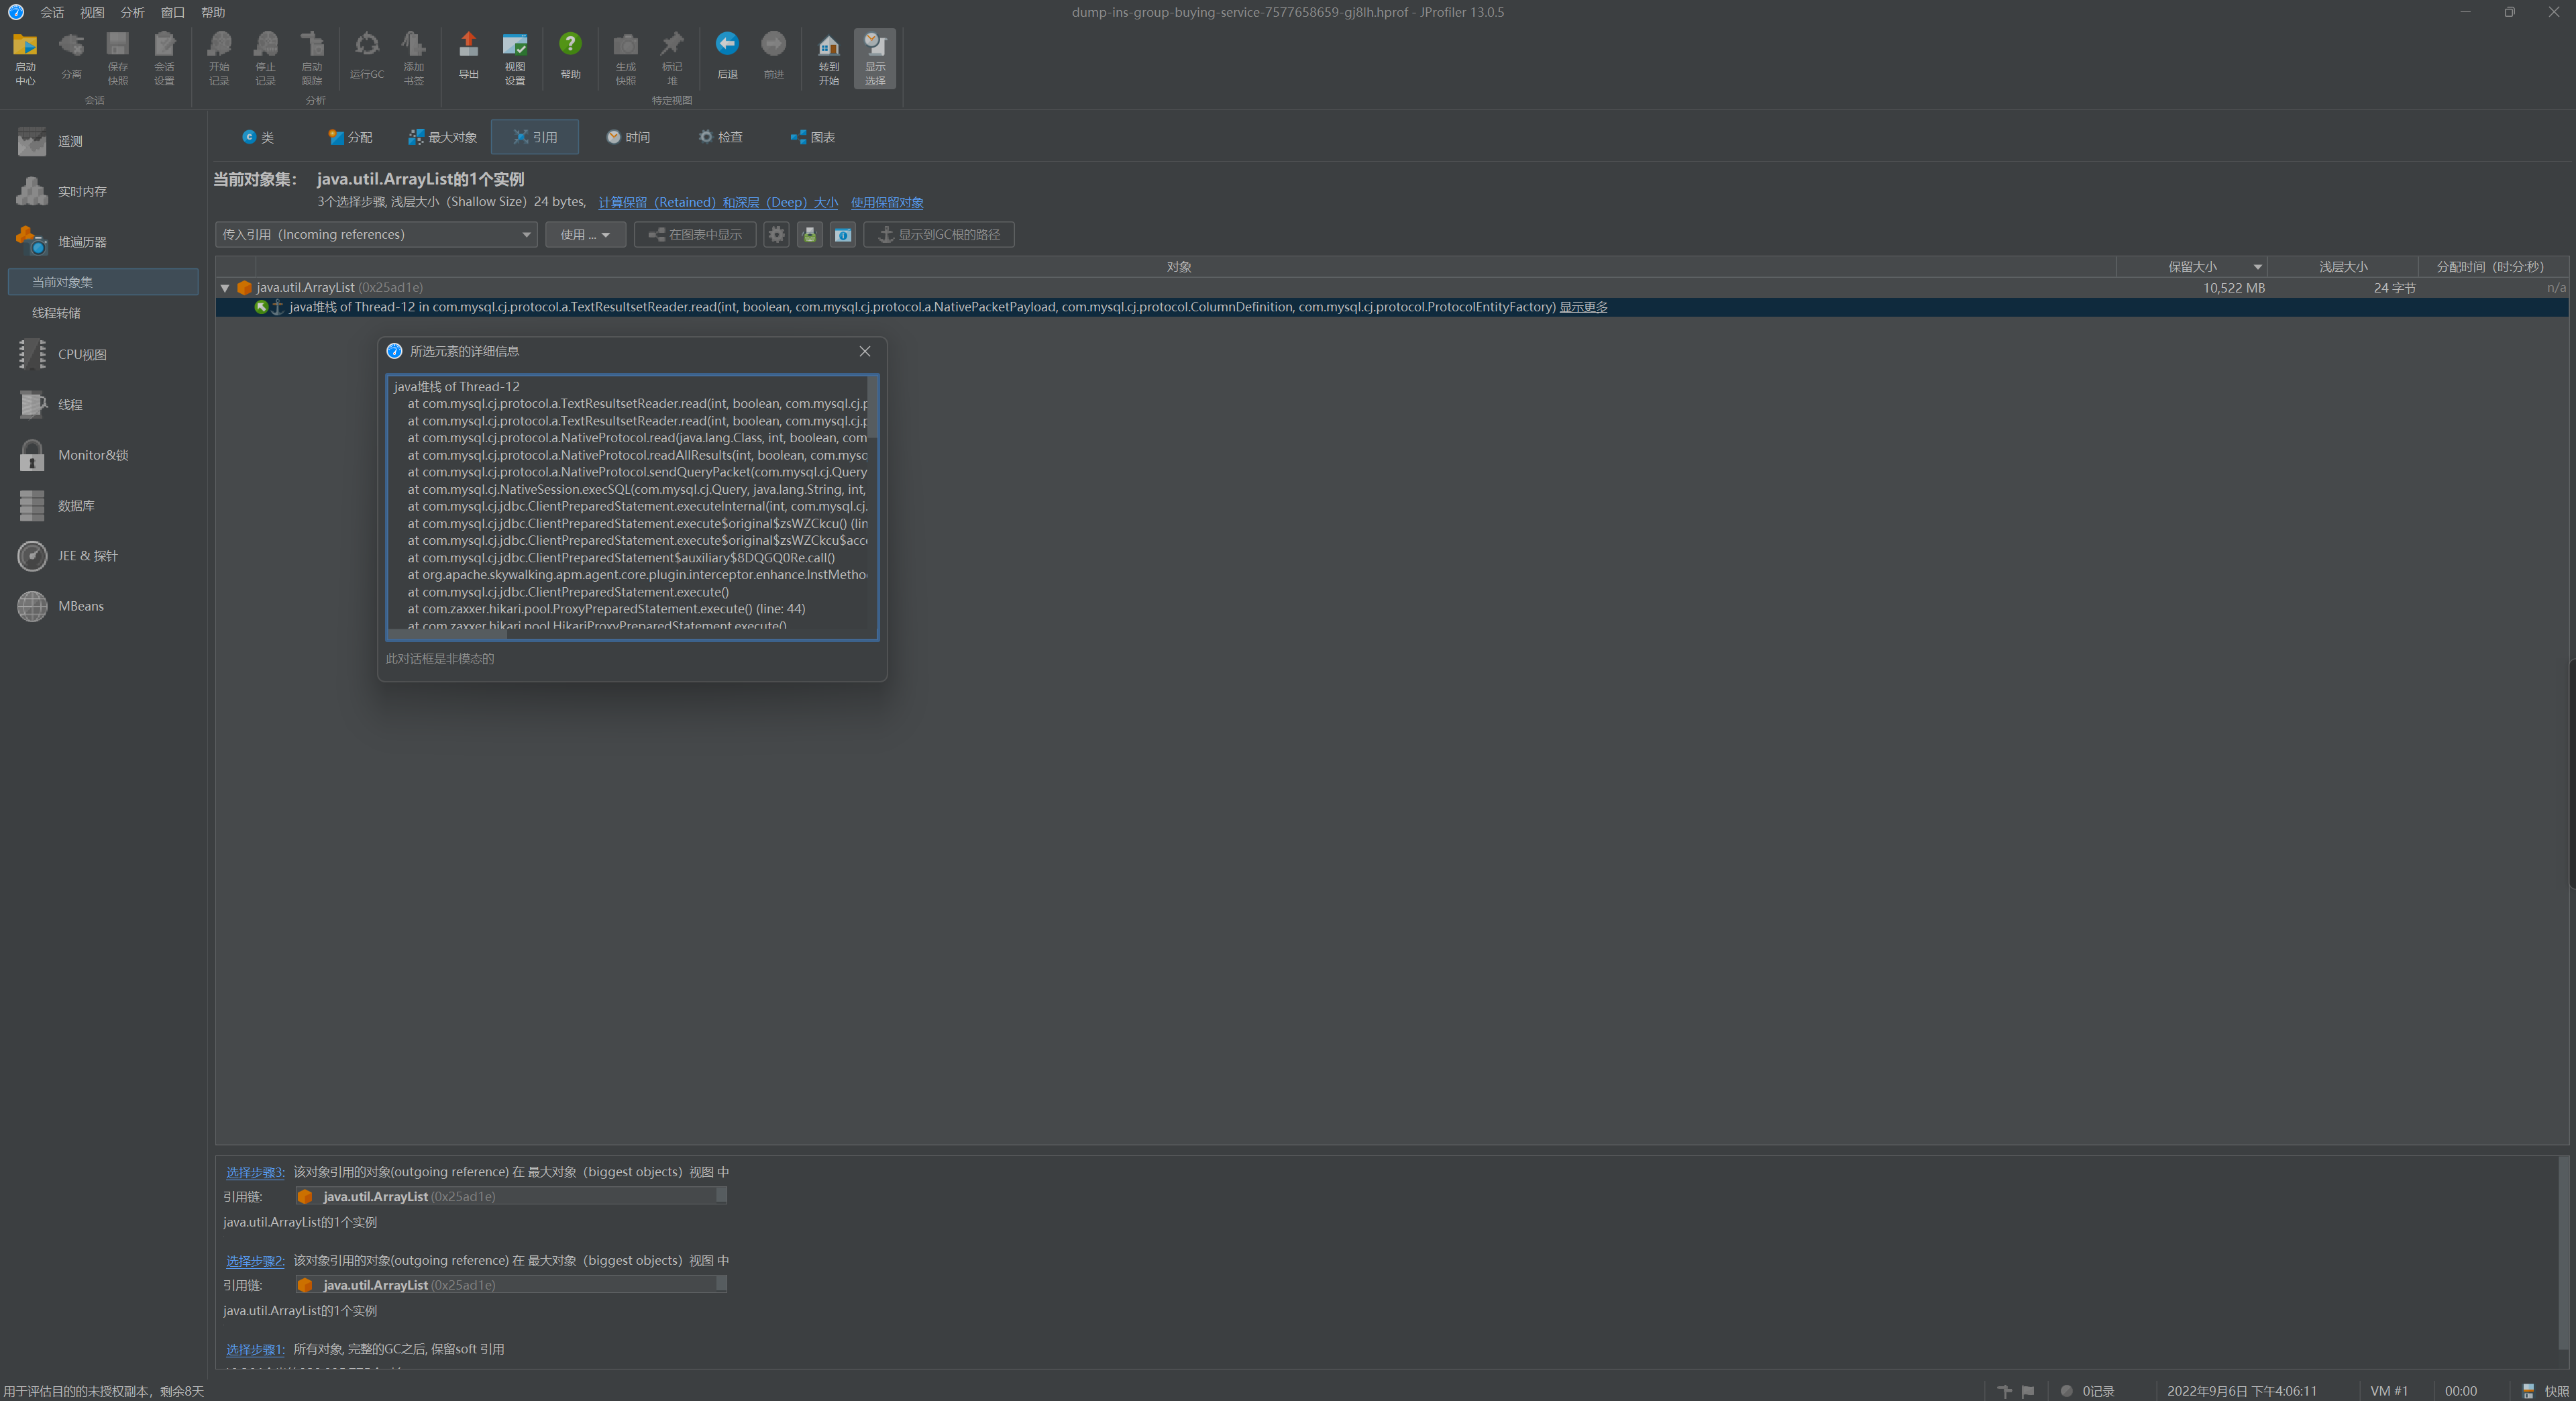Screen dimensions: 2576x1401
Task: Toggle the Show Selection toolbar button
Action: click(x=875, y=59)
